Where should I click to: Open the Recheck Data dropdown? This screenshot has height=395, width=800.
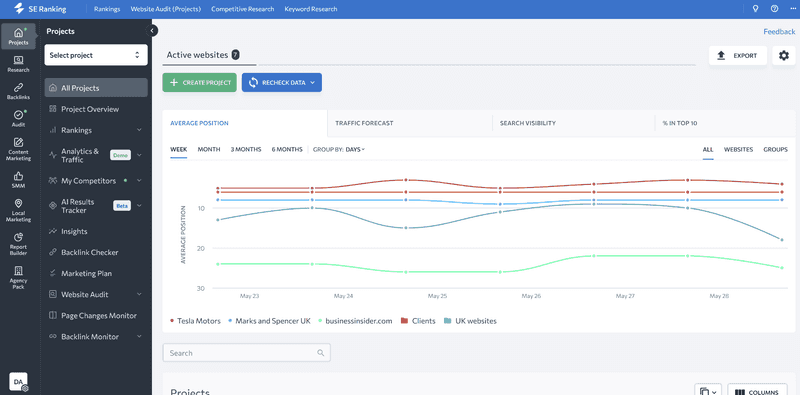click(282, 82)
